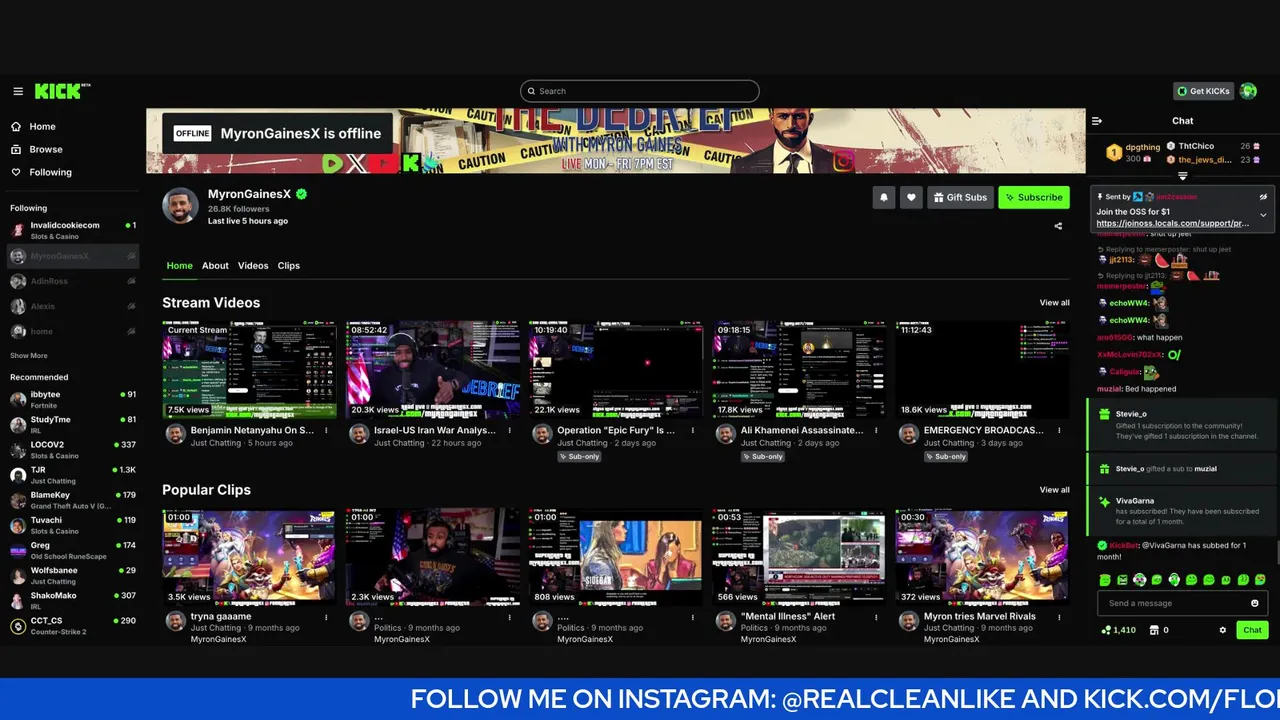Image resolution: width=1280 pixels, height=720 pixels.
Task: Open the Current Stream video thumbnail
Action: [x=250, y=369]
